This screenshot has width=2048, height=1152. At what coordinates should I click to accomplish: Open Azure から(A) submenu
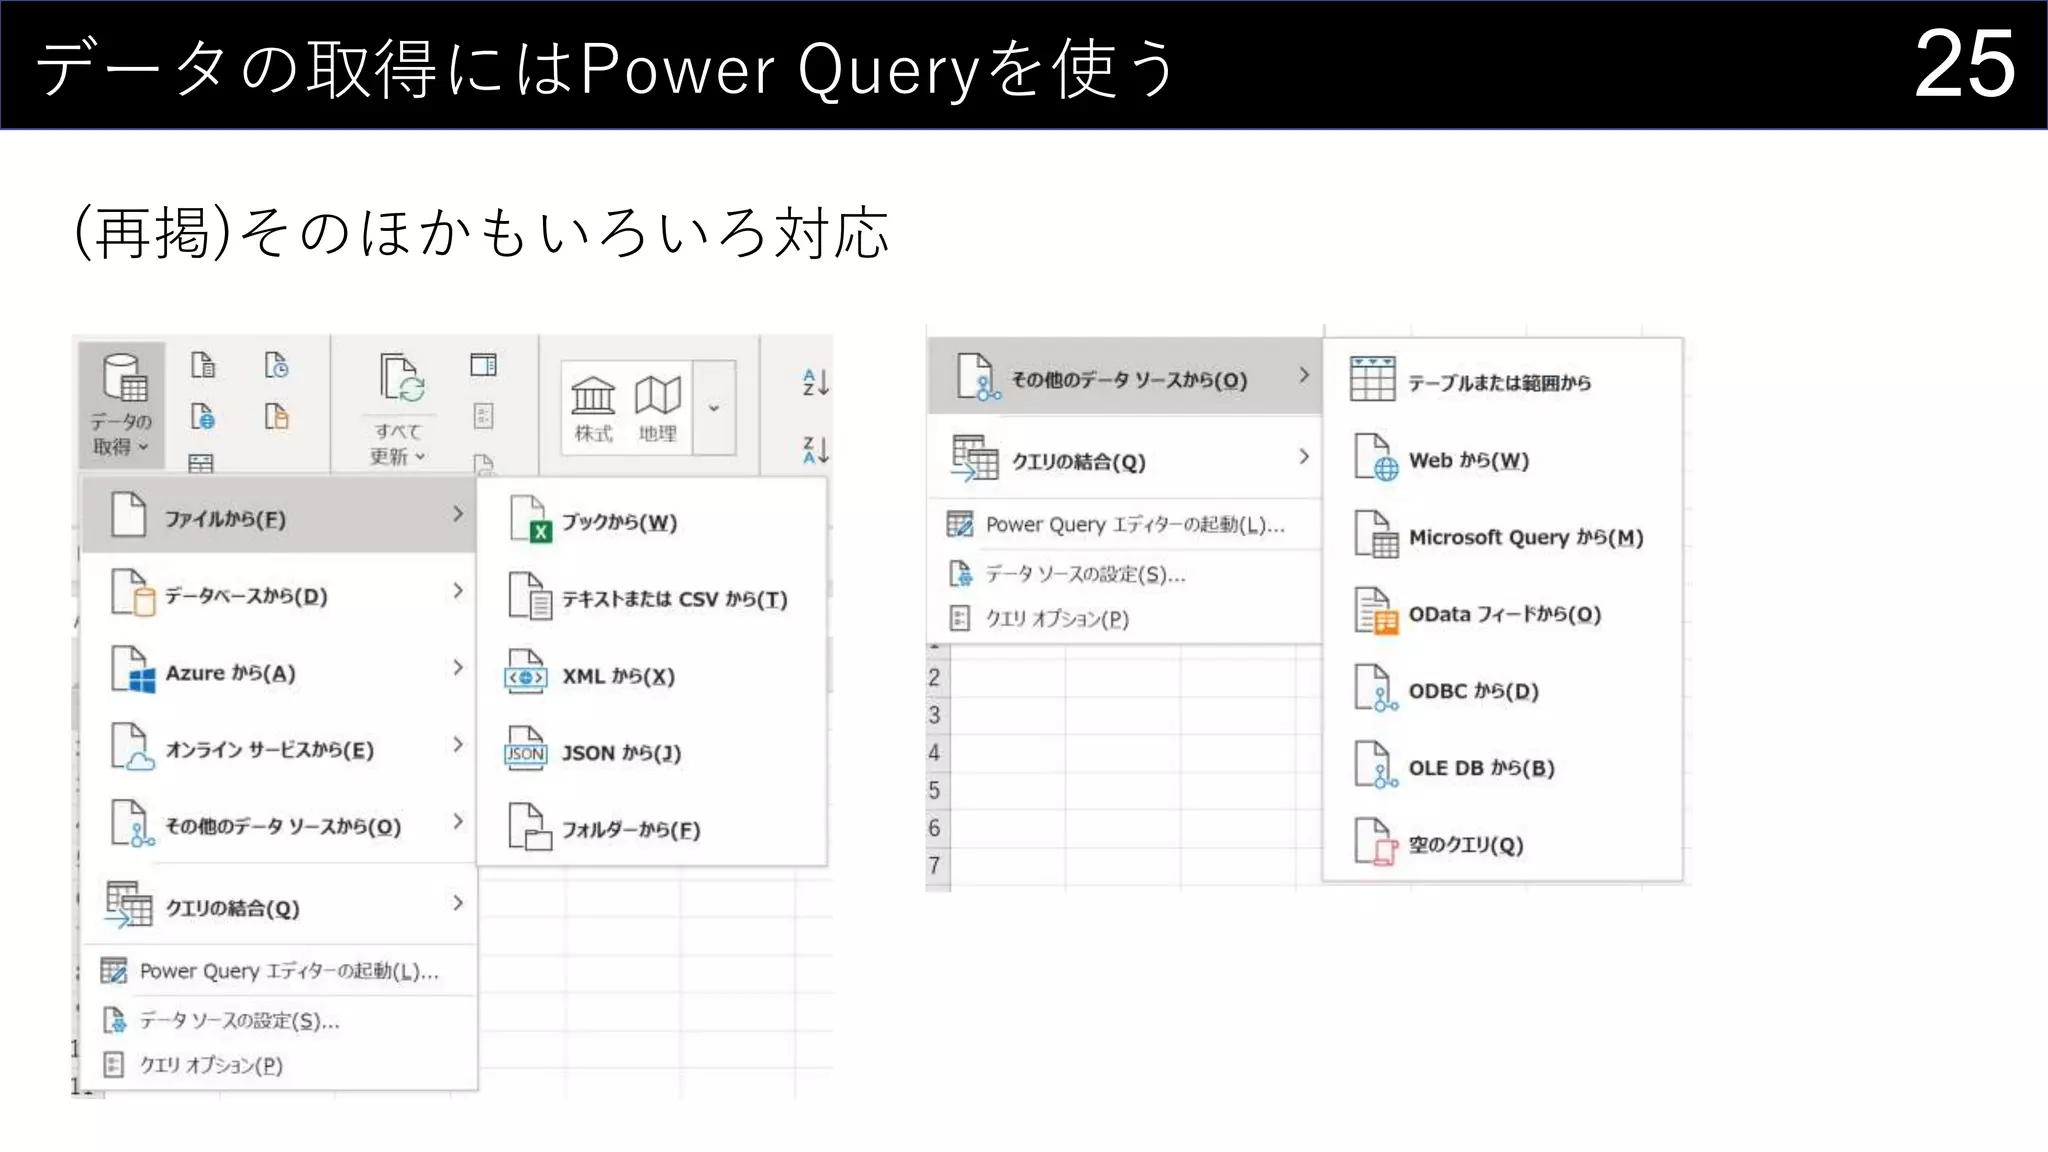[x=279, y=671]
